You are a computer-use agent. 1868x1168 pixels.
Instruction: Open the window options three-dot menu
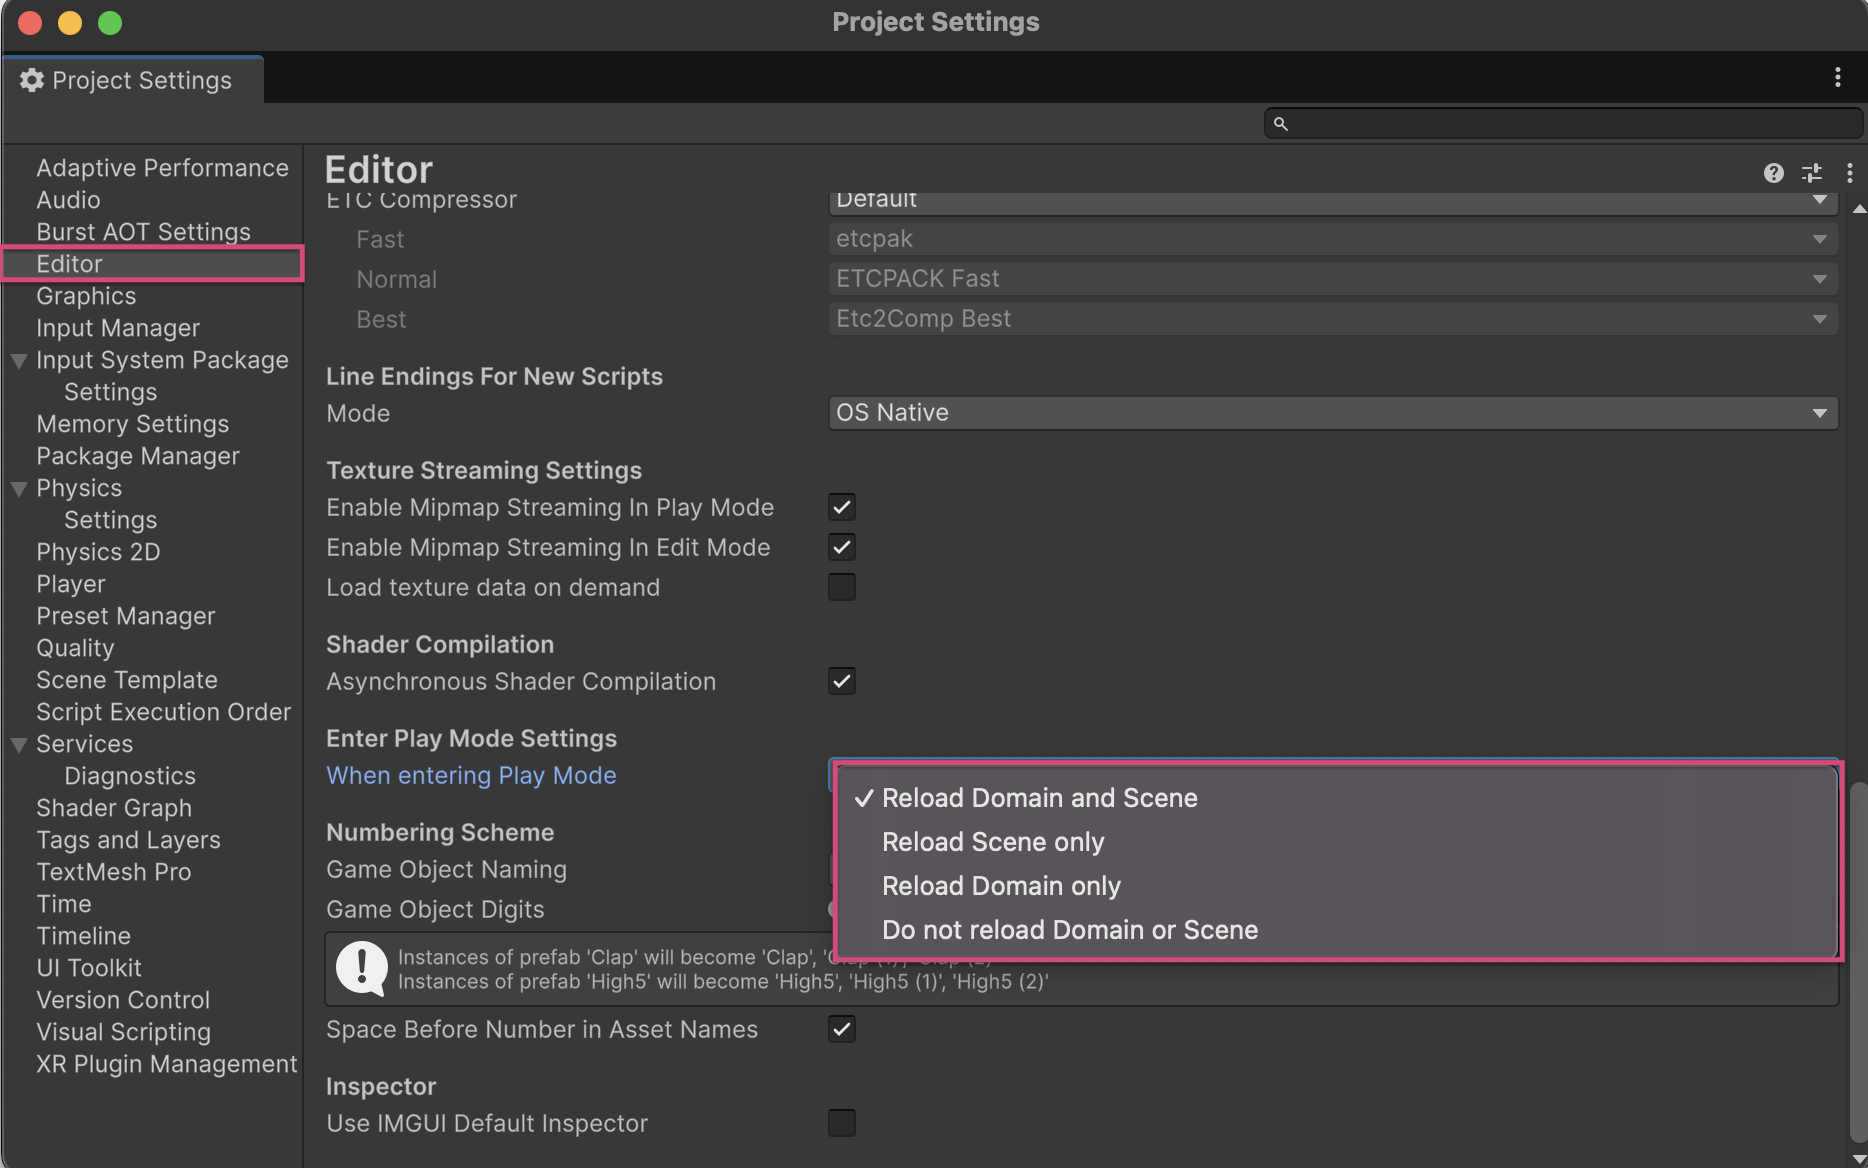pyautogui.click(x=1837, y=78)
